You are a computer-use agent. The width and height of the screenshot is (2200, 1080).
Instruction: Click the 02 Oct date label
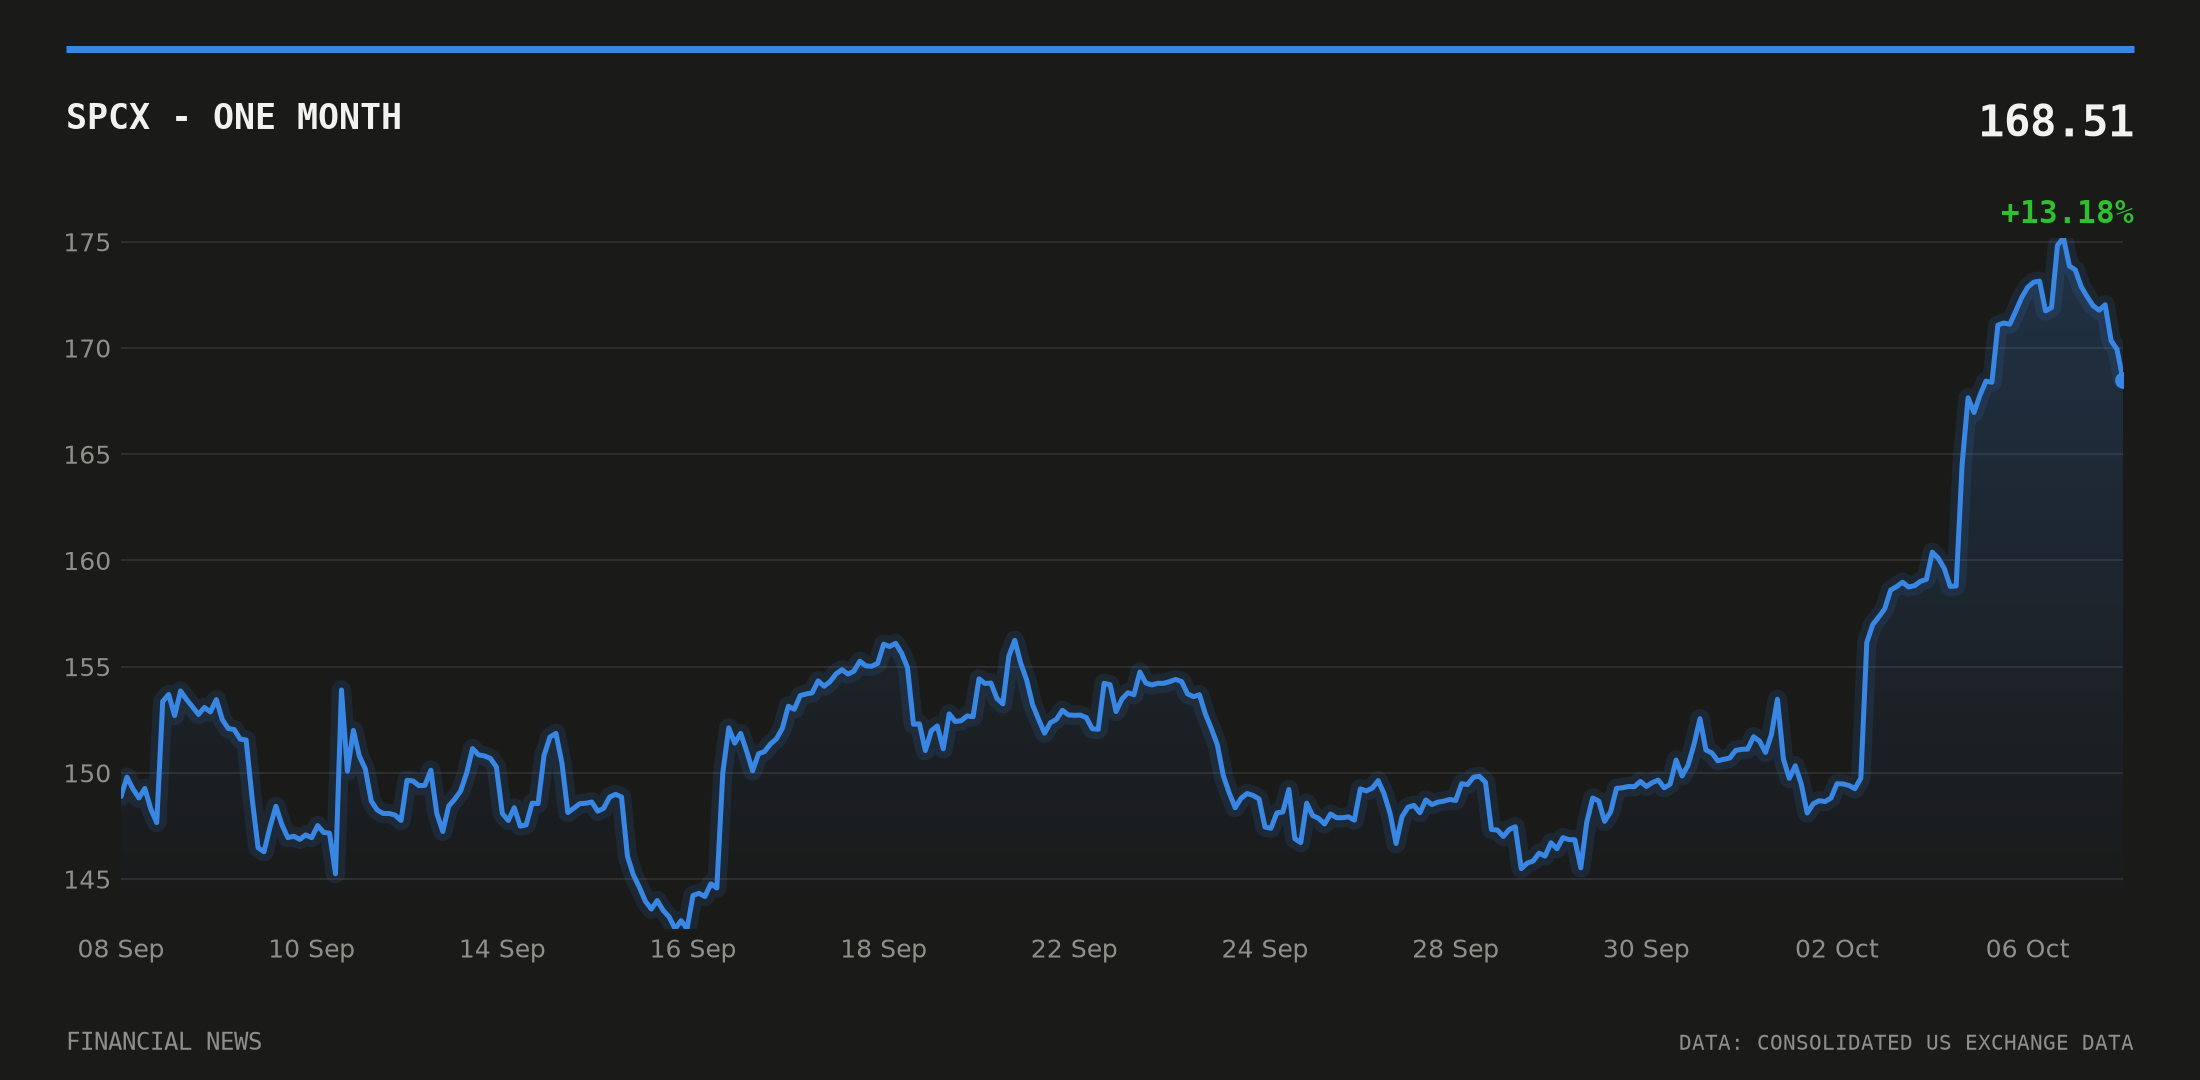pyautogui.click(x=1837, y=949)
